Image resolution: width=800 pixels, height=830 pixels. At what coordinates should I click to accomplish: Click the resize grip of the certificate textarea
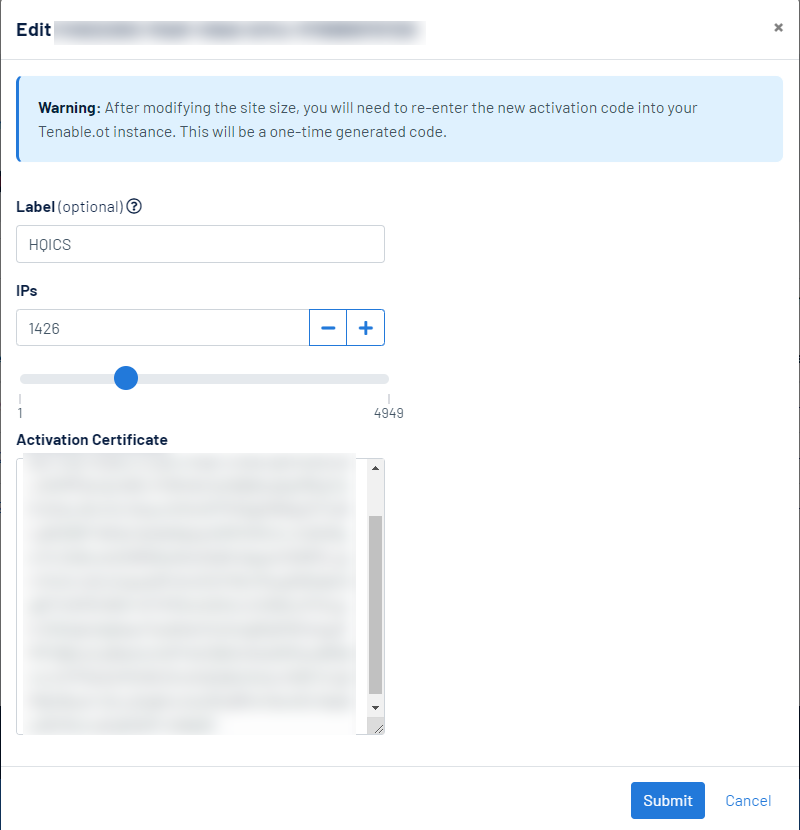click(377, 727)
